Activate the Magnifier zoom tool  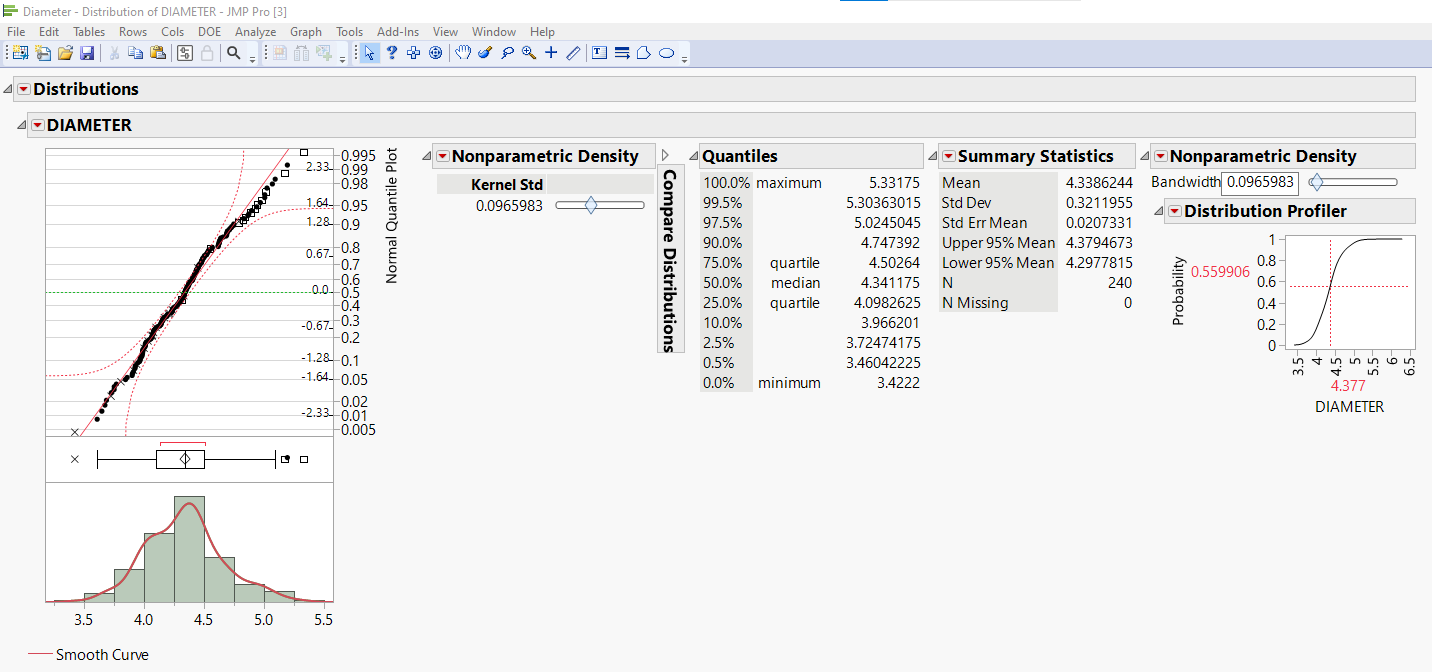click(x=529, y=53)
